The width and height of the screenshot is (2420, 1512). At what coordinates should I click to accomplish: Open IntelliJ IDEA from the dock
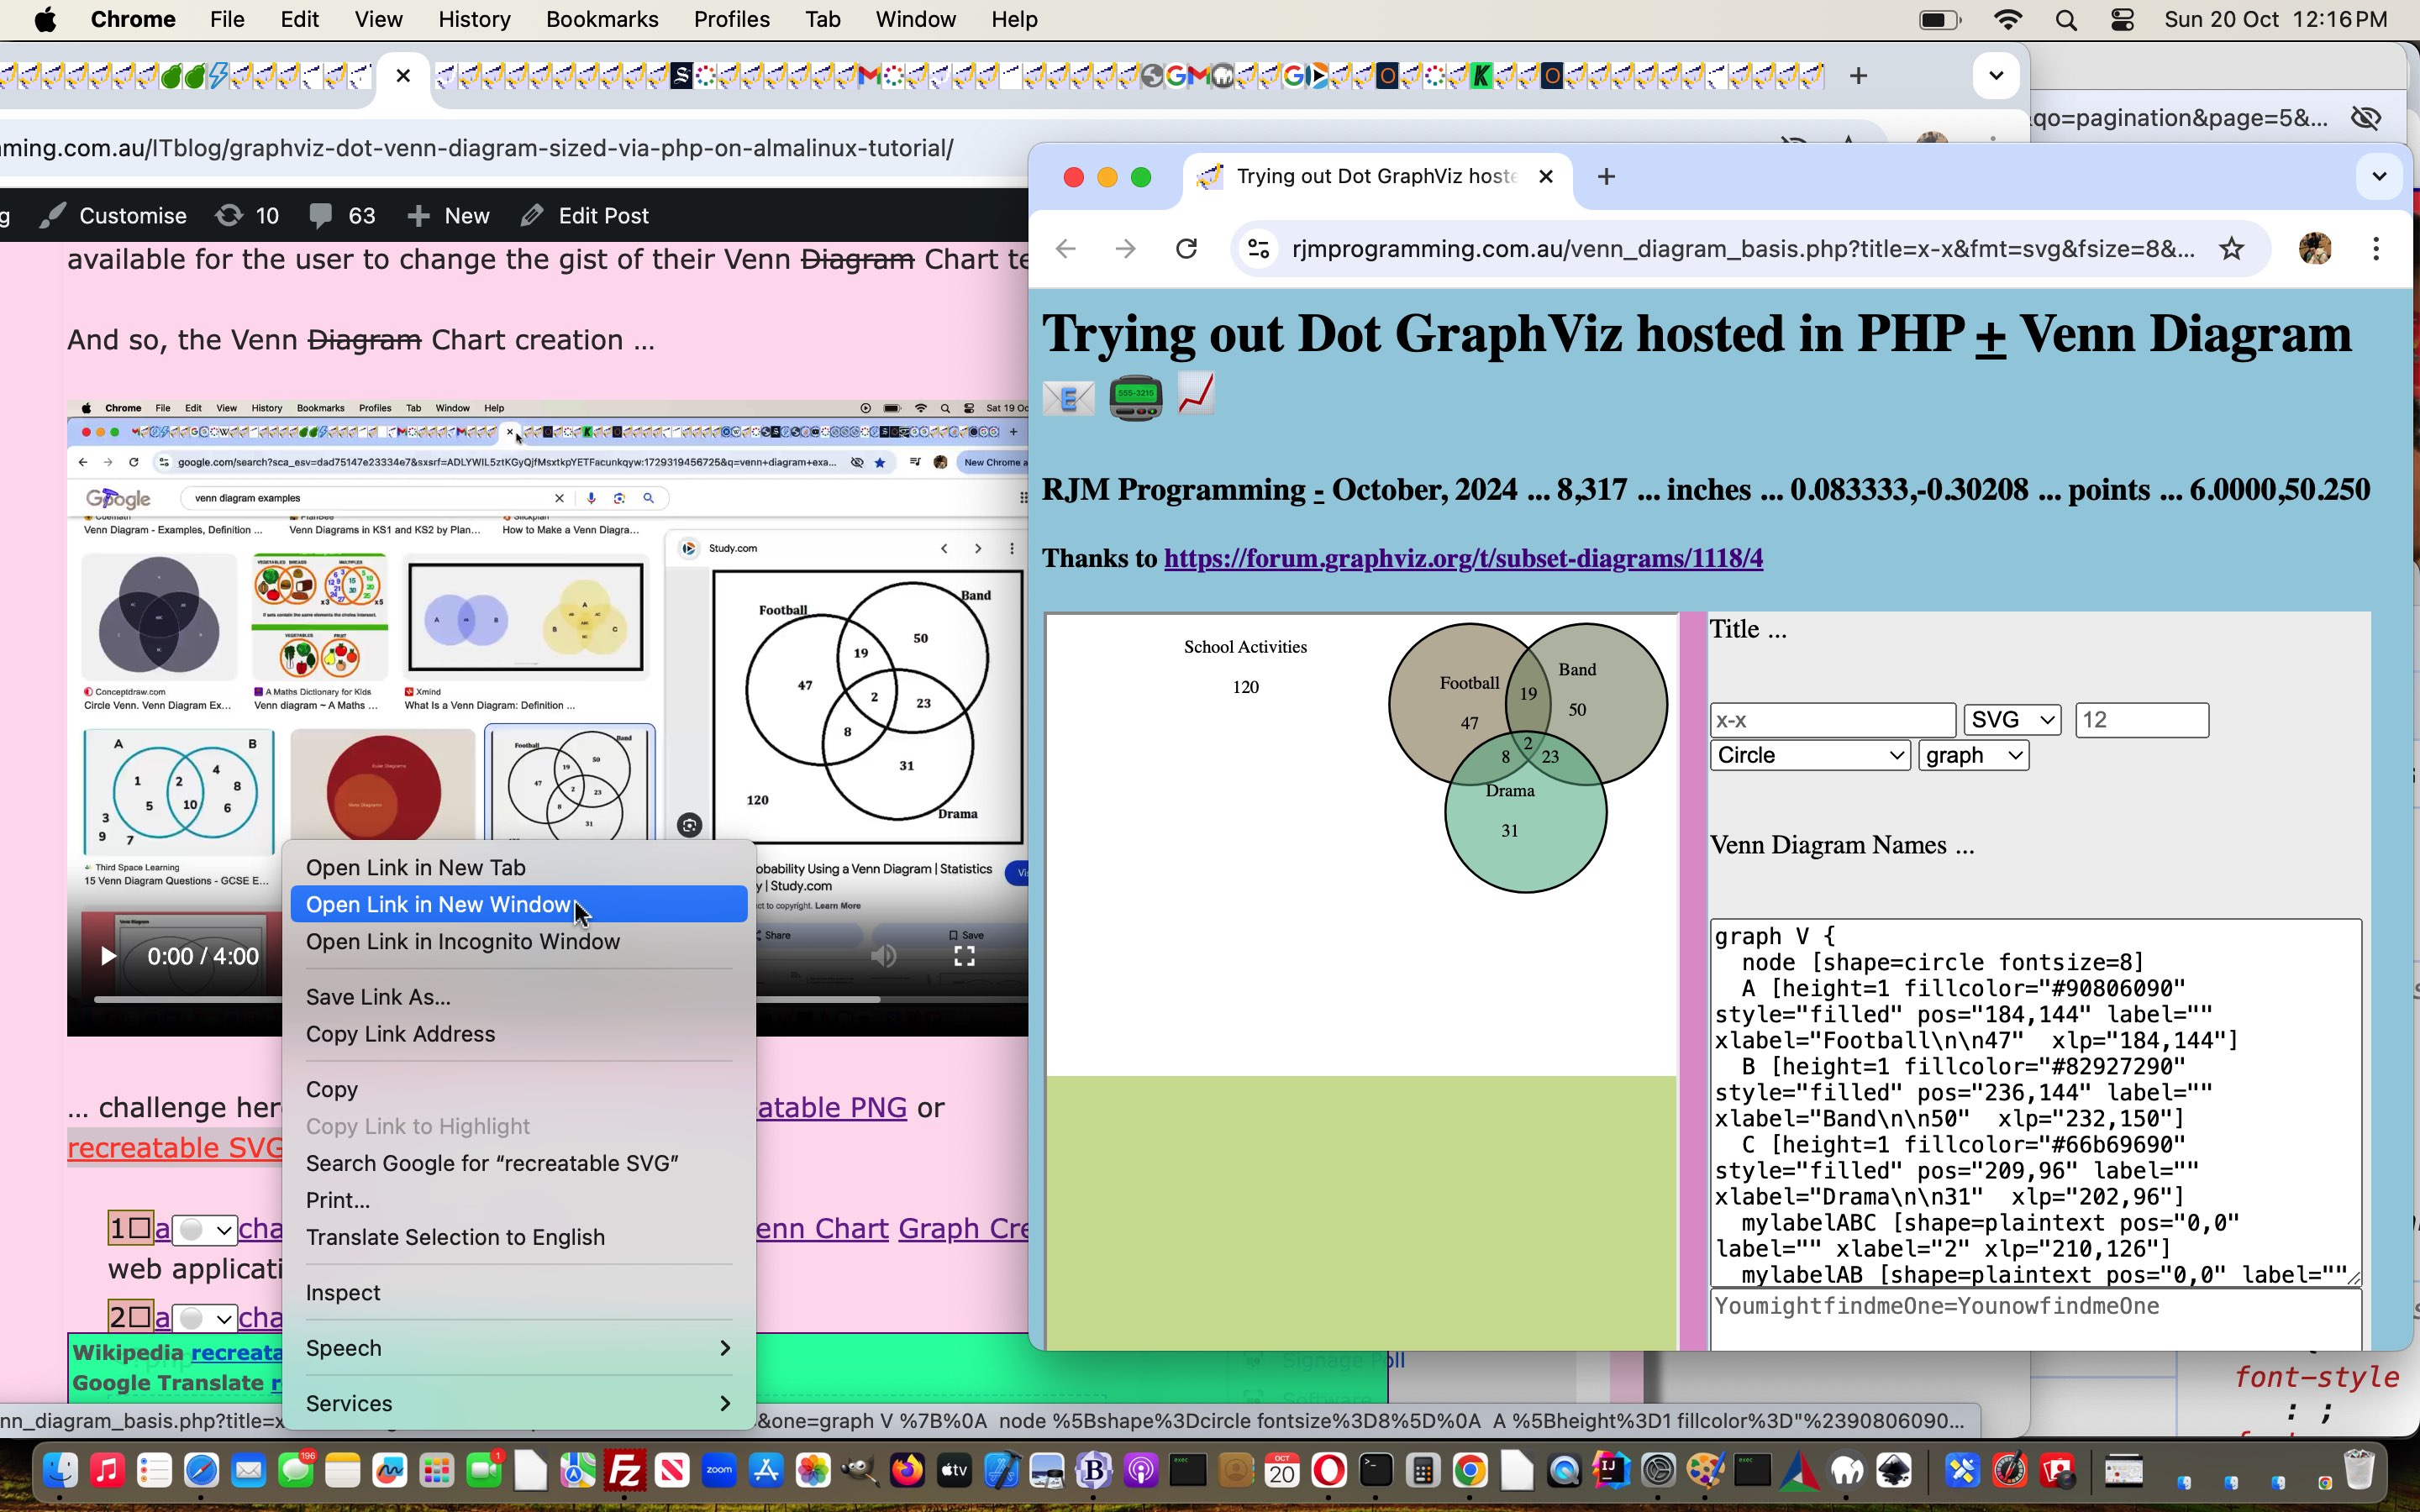1611,1471
